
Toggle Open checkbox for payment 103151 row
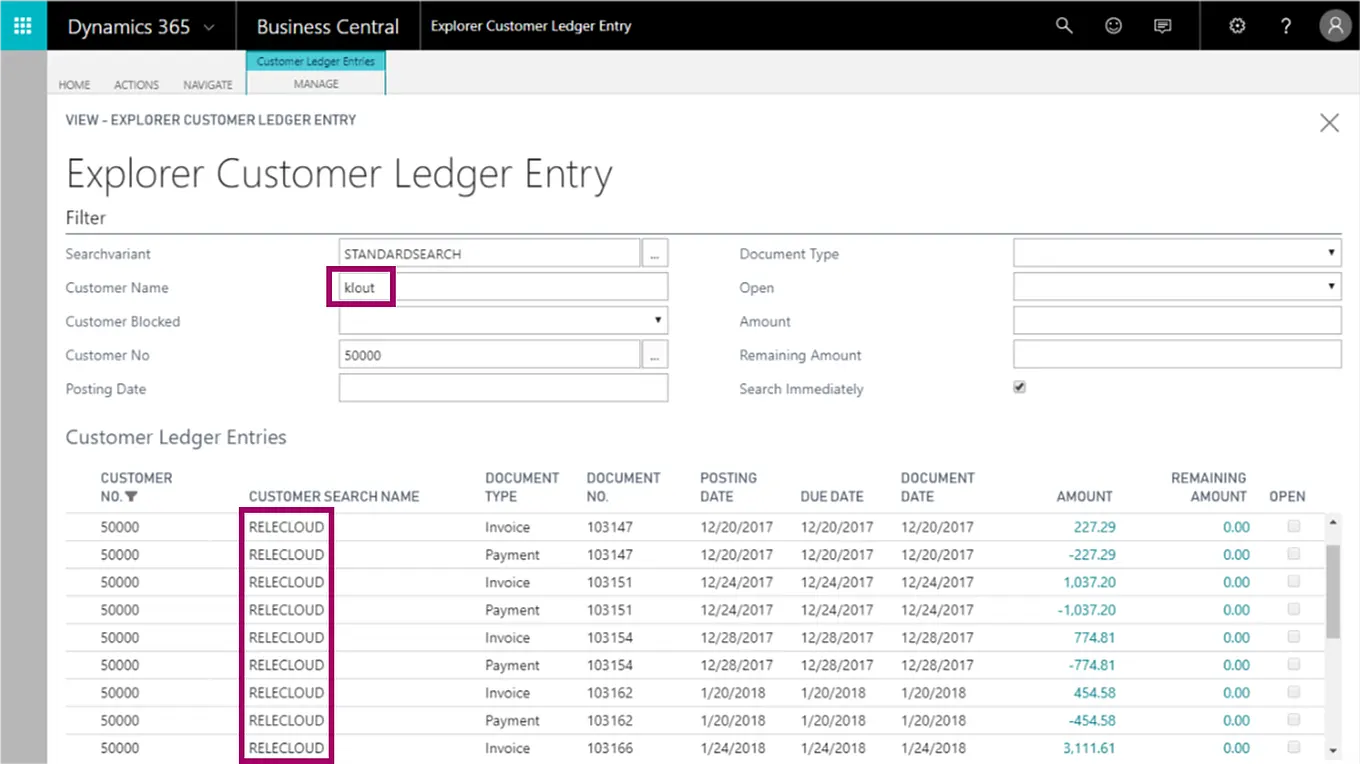(1294, 609)
